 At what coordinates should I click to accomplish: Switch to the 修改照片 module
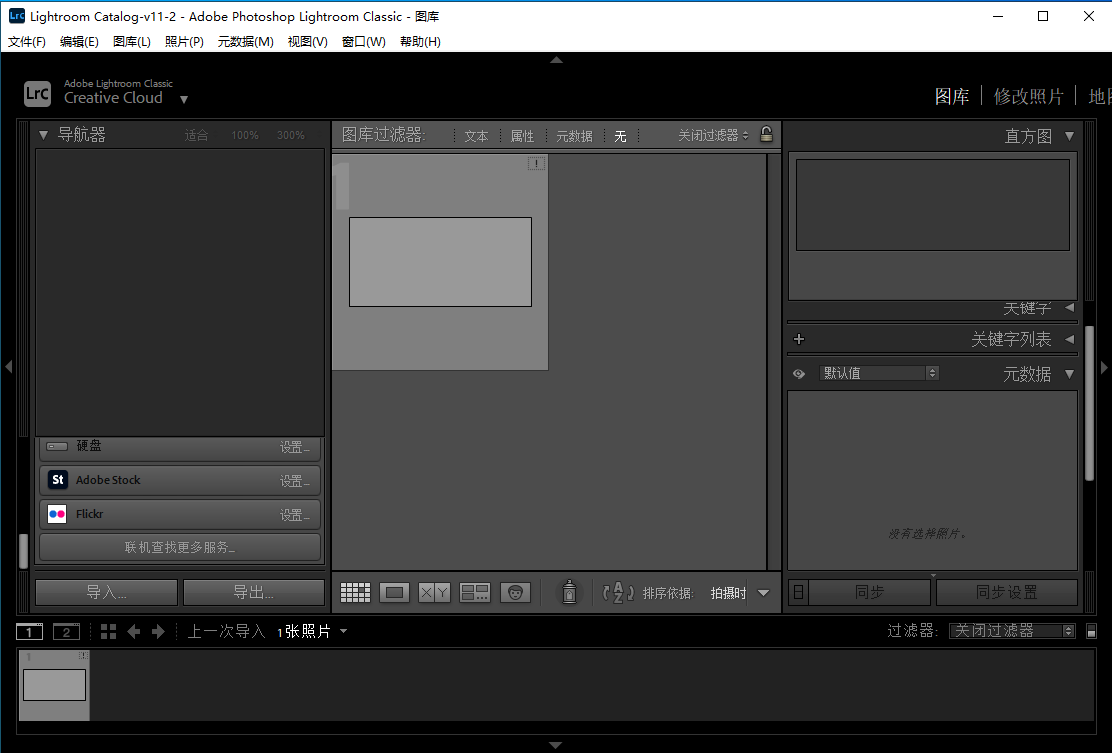(1028, 96)
